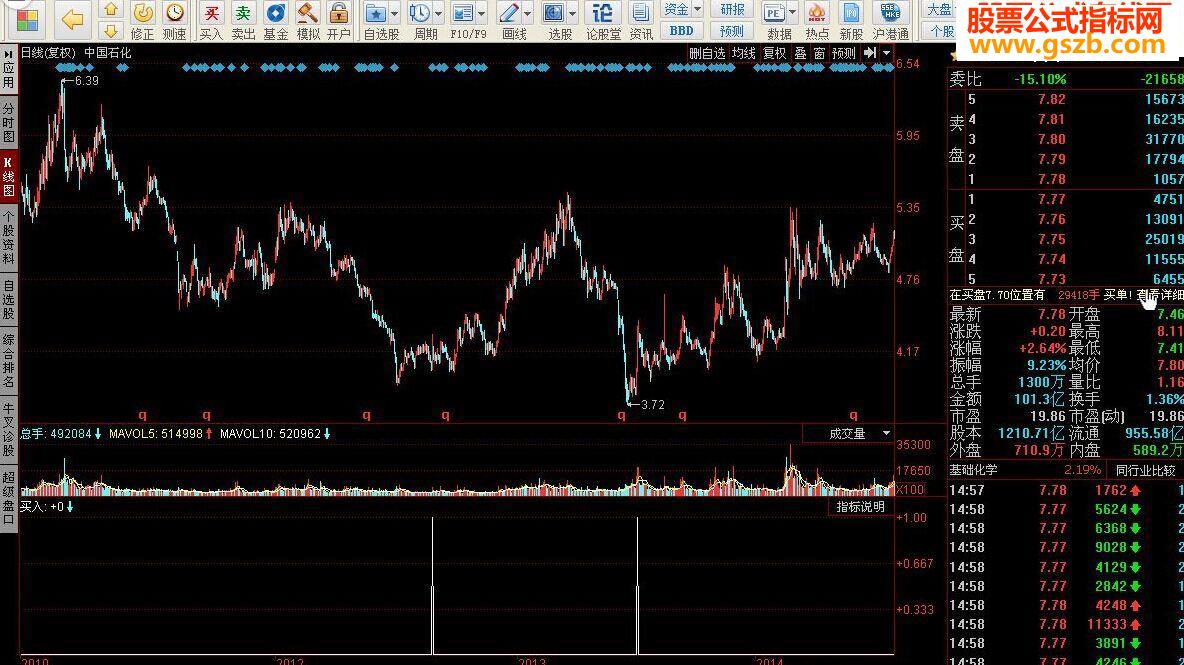Open the chart toolbar triangle dropdown
The width and height of the screenshot is (1184, 665).
tap(886, 53)
